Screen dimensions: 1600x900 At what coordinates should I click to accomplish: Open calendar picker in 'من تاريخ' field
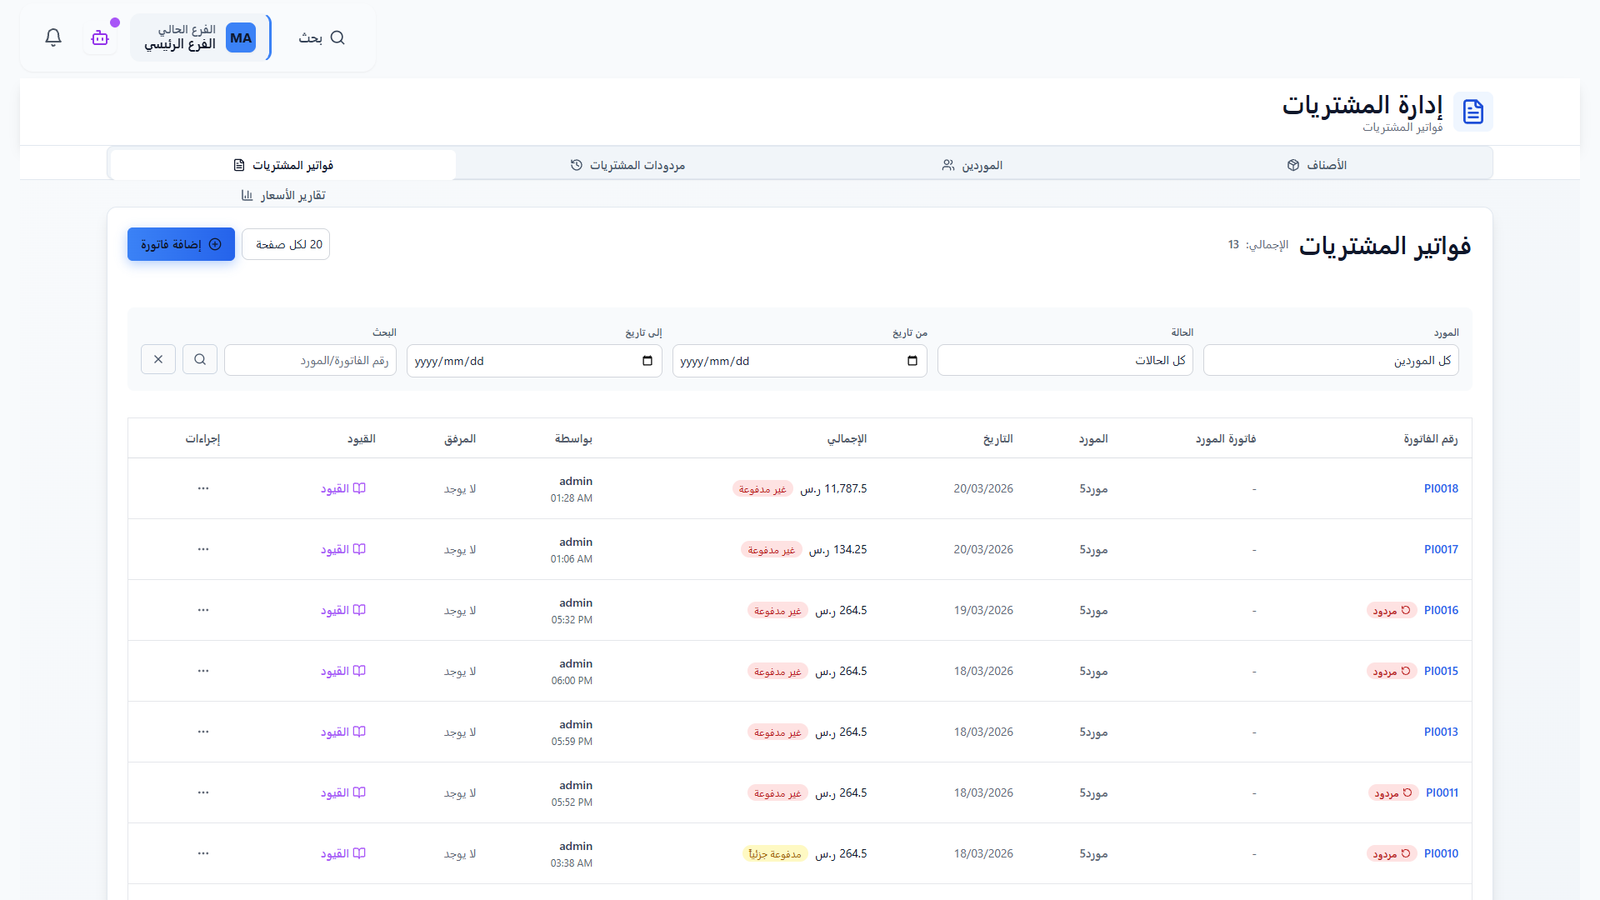tap(912, 361)
